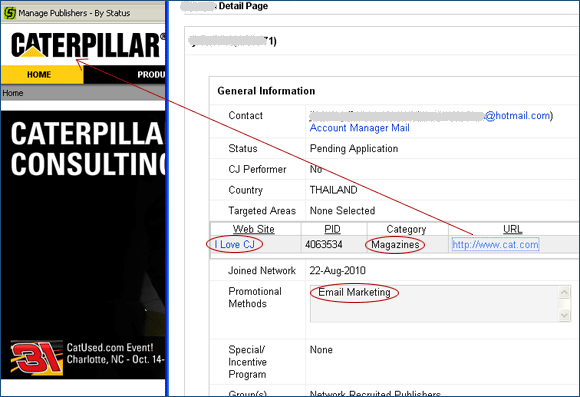Click the CatUsed.com Event banner text
This screenshot has width=580, height=397.
pos(116,353)
